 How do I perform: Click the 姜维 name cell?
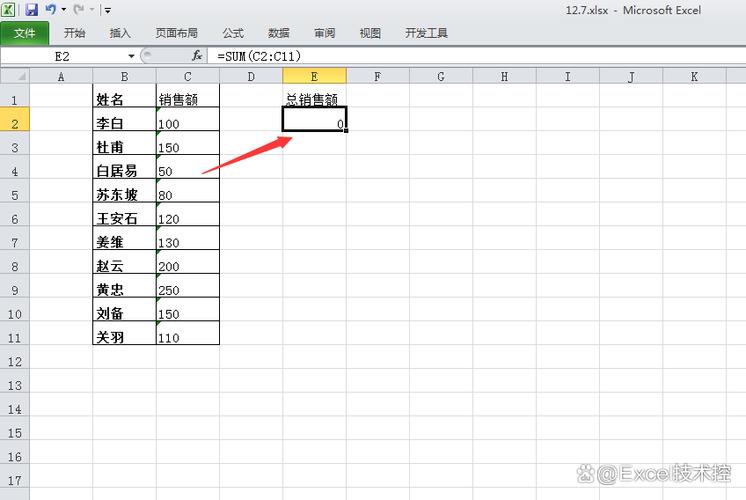[124, 238]
